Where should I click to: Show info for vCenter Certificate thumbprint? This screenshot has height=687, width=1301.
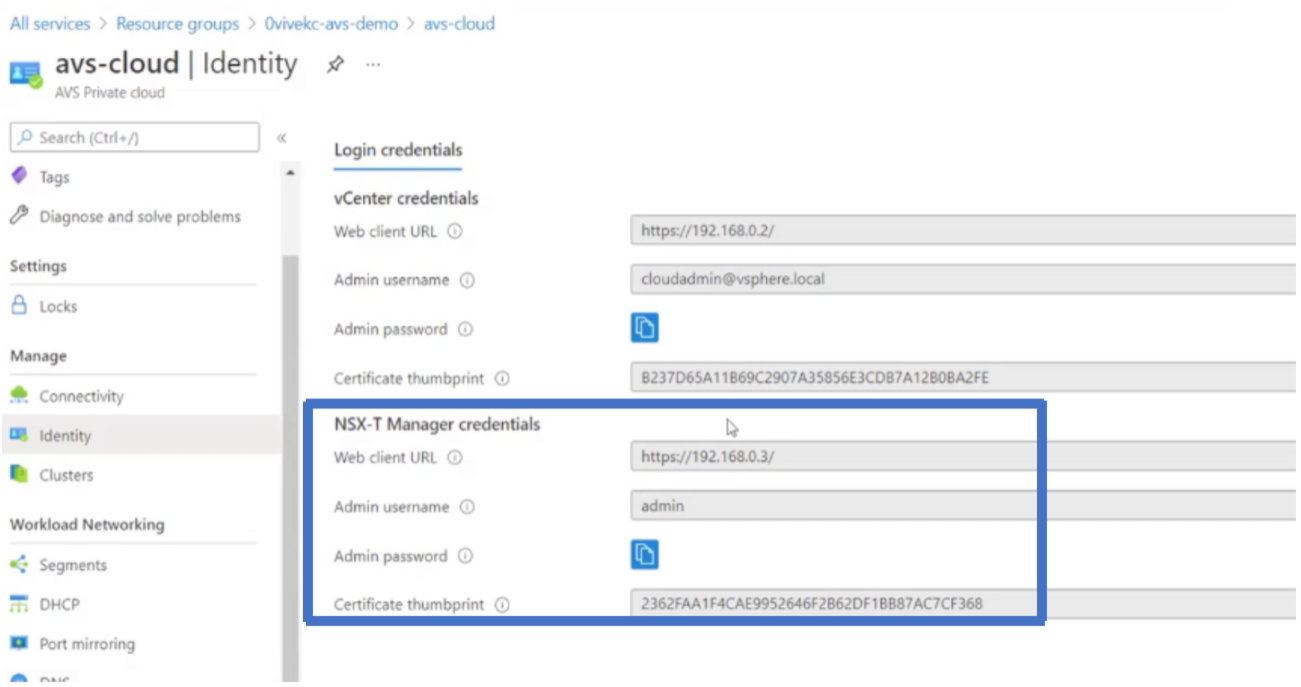point(502,379)
